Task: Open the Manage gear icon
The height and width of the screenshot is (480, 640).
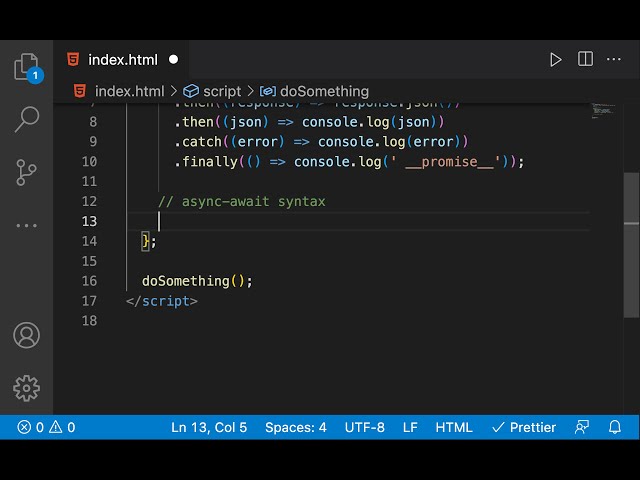Action: point(27,388)
